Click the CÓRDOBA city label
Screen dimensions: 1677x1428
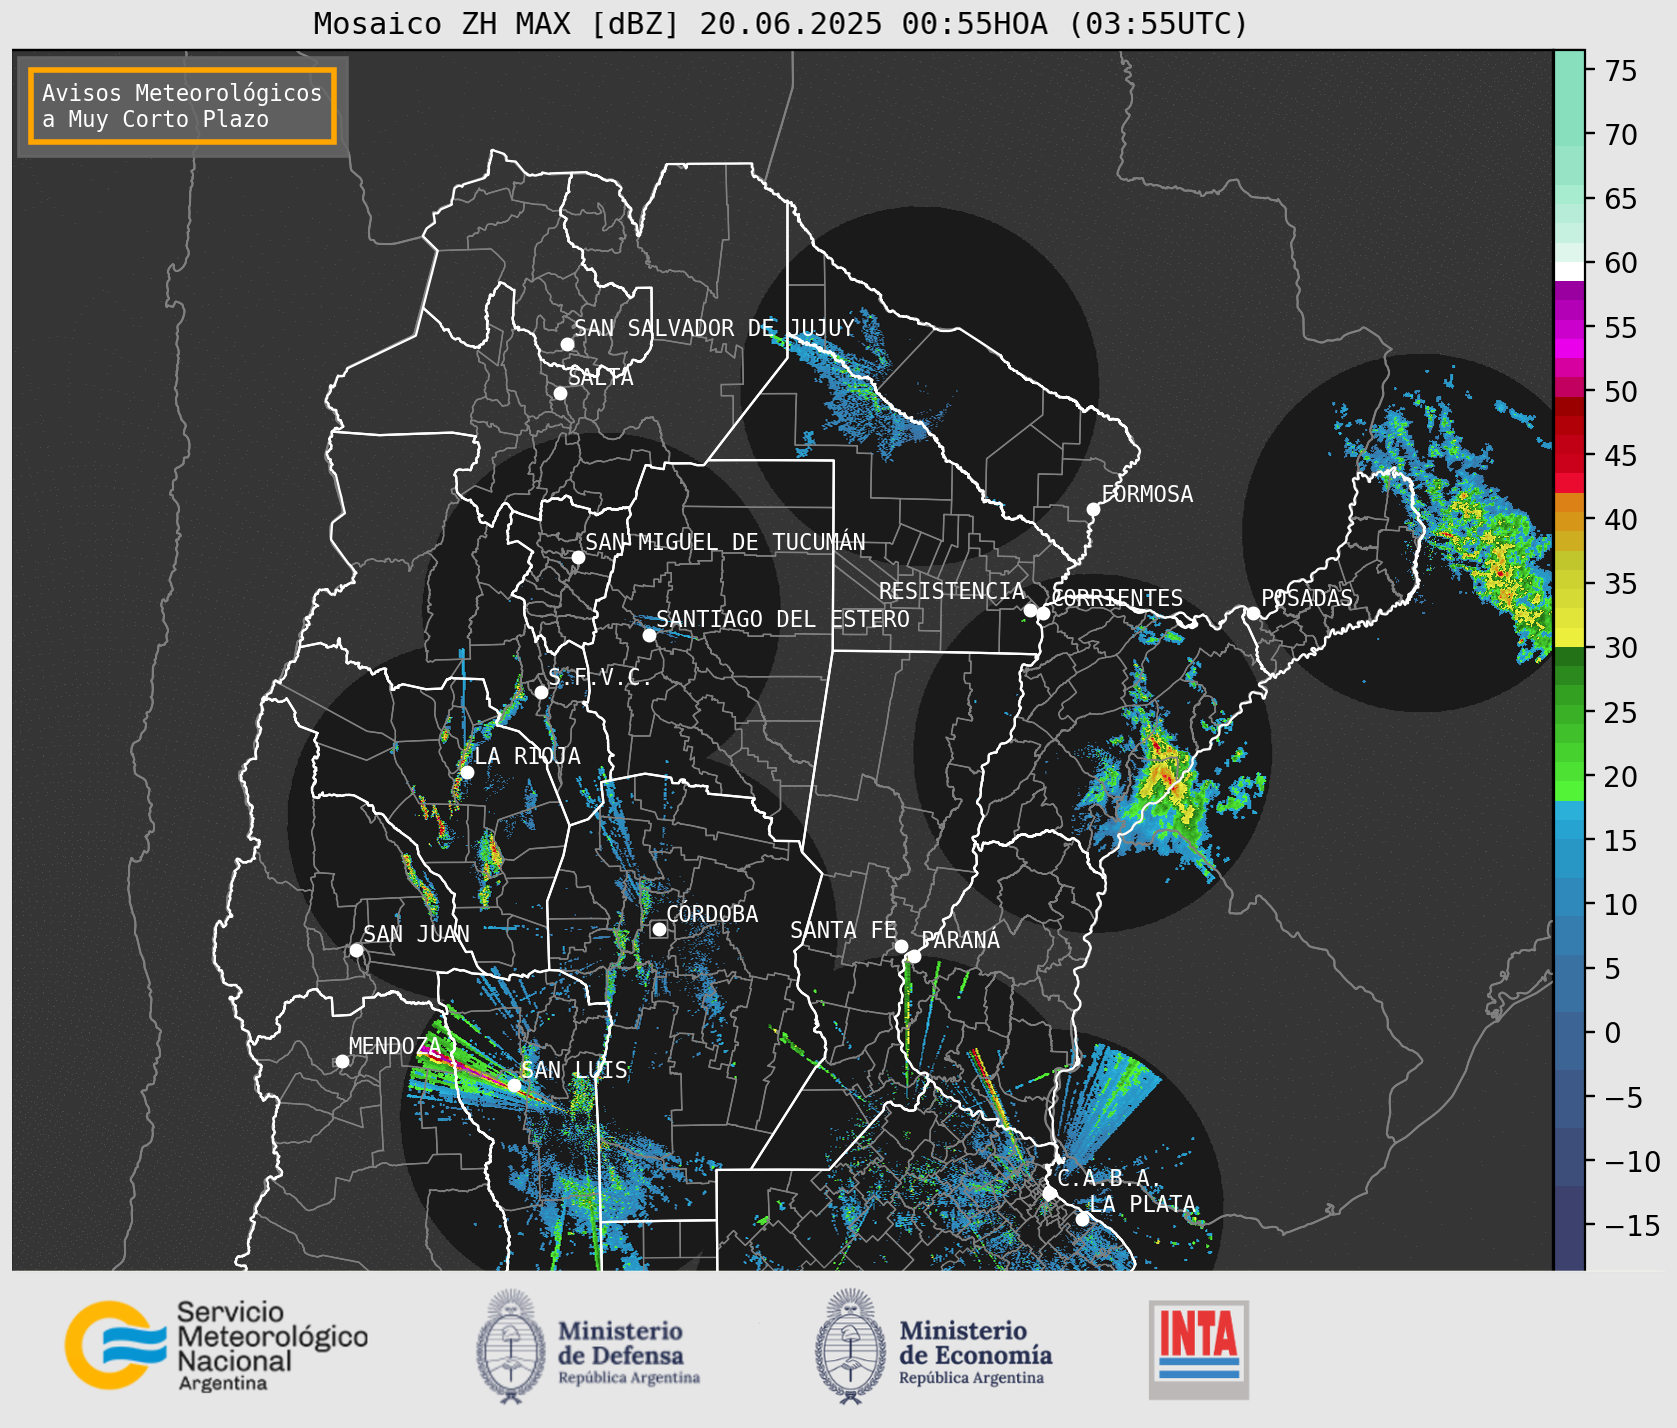click(x=712, y=914)
